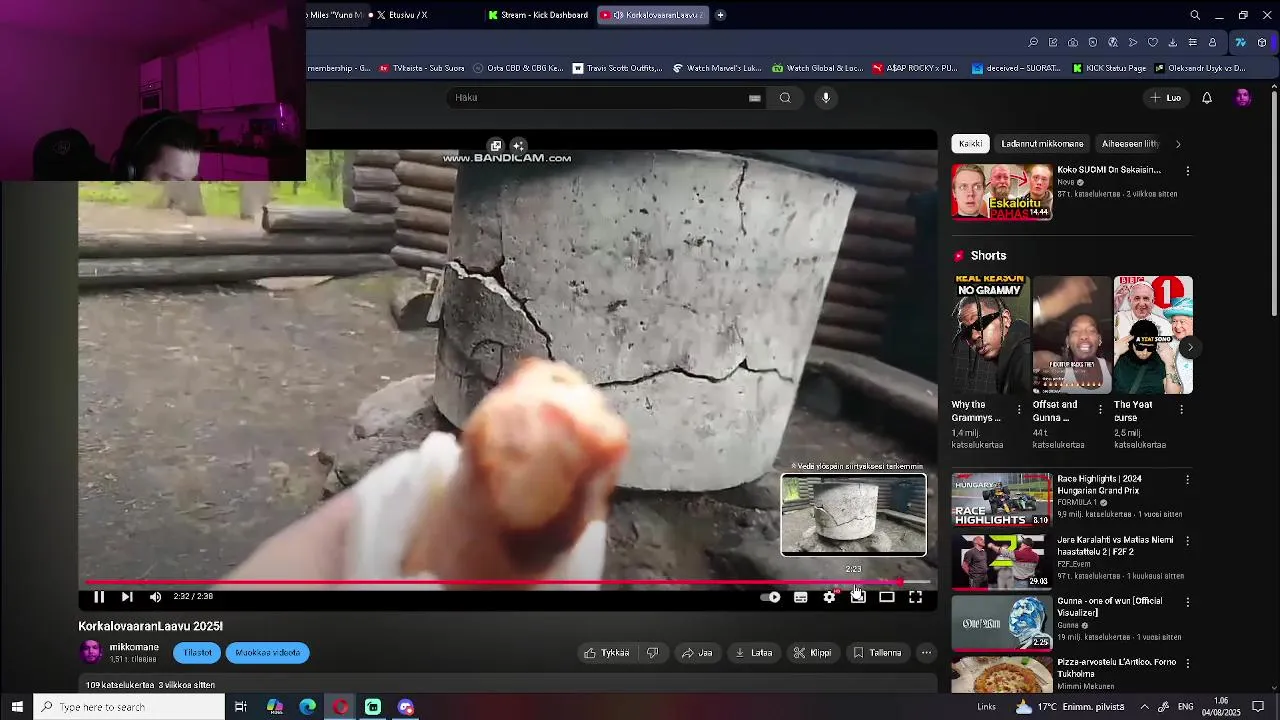1280x720 pixels.
Task: Open options for Offset and Gunna short
Action: point(1100,410)
